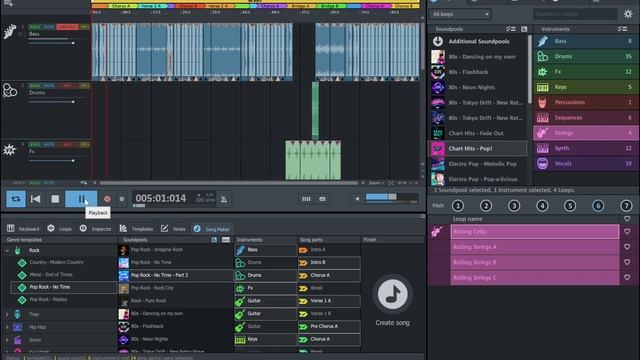The width and height of the screenshot is (640, 360).
Task: Toggle record arm on the Bass track
Action: pos(67,27)
